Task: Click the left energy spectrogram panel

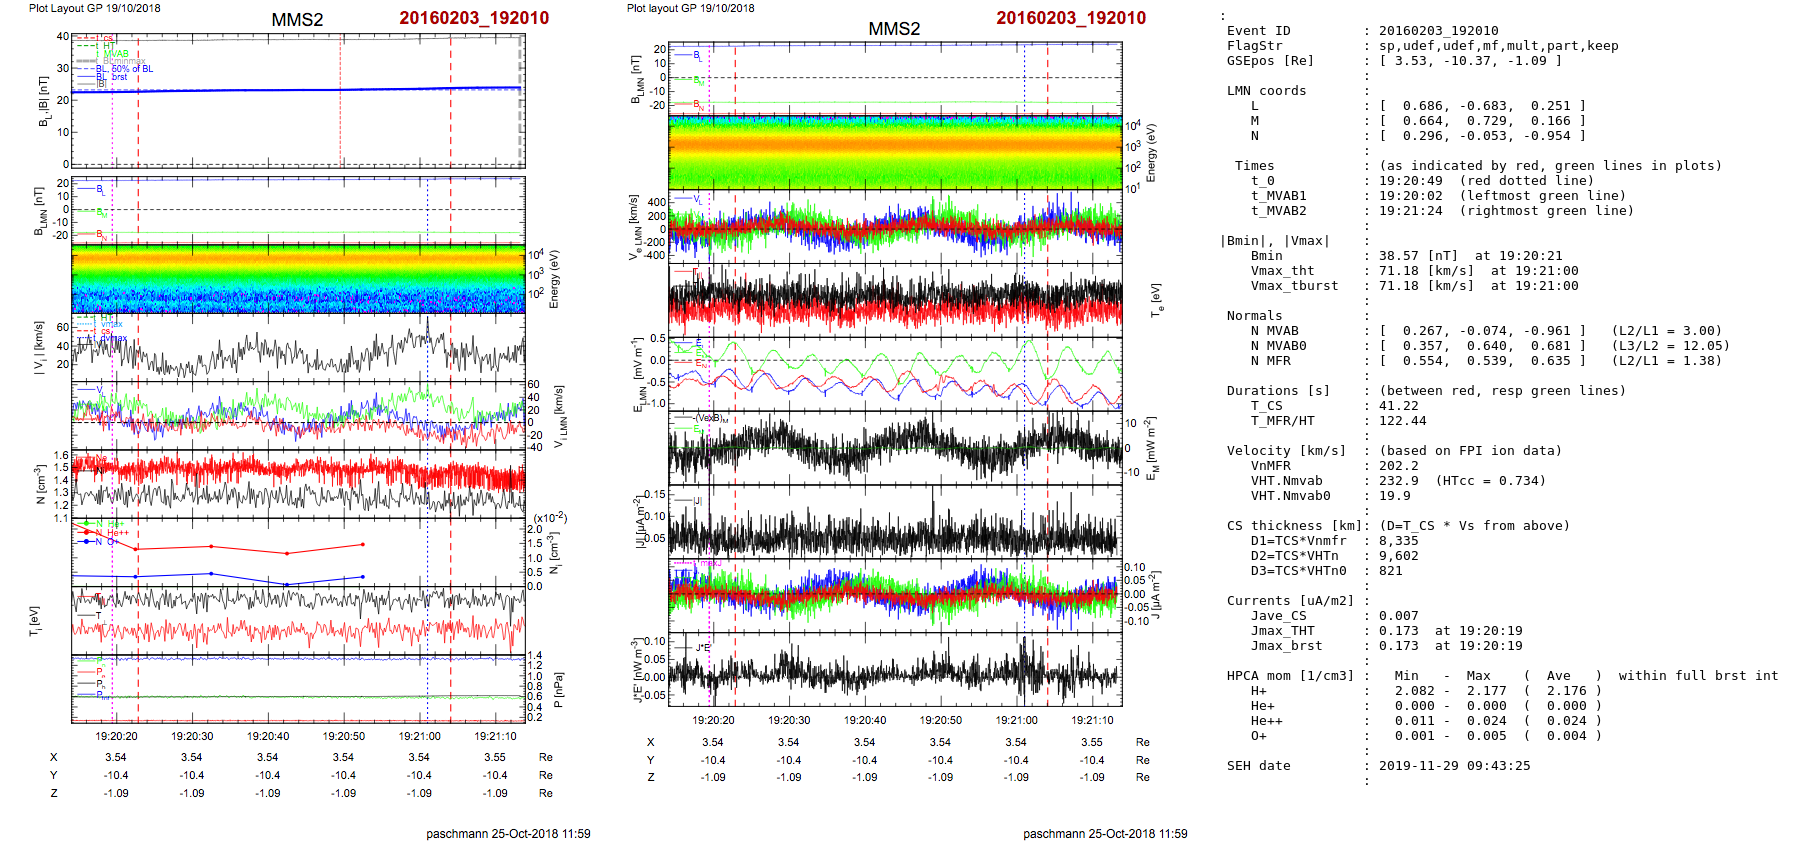Action: click(x=298, y=279)
